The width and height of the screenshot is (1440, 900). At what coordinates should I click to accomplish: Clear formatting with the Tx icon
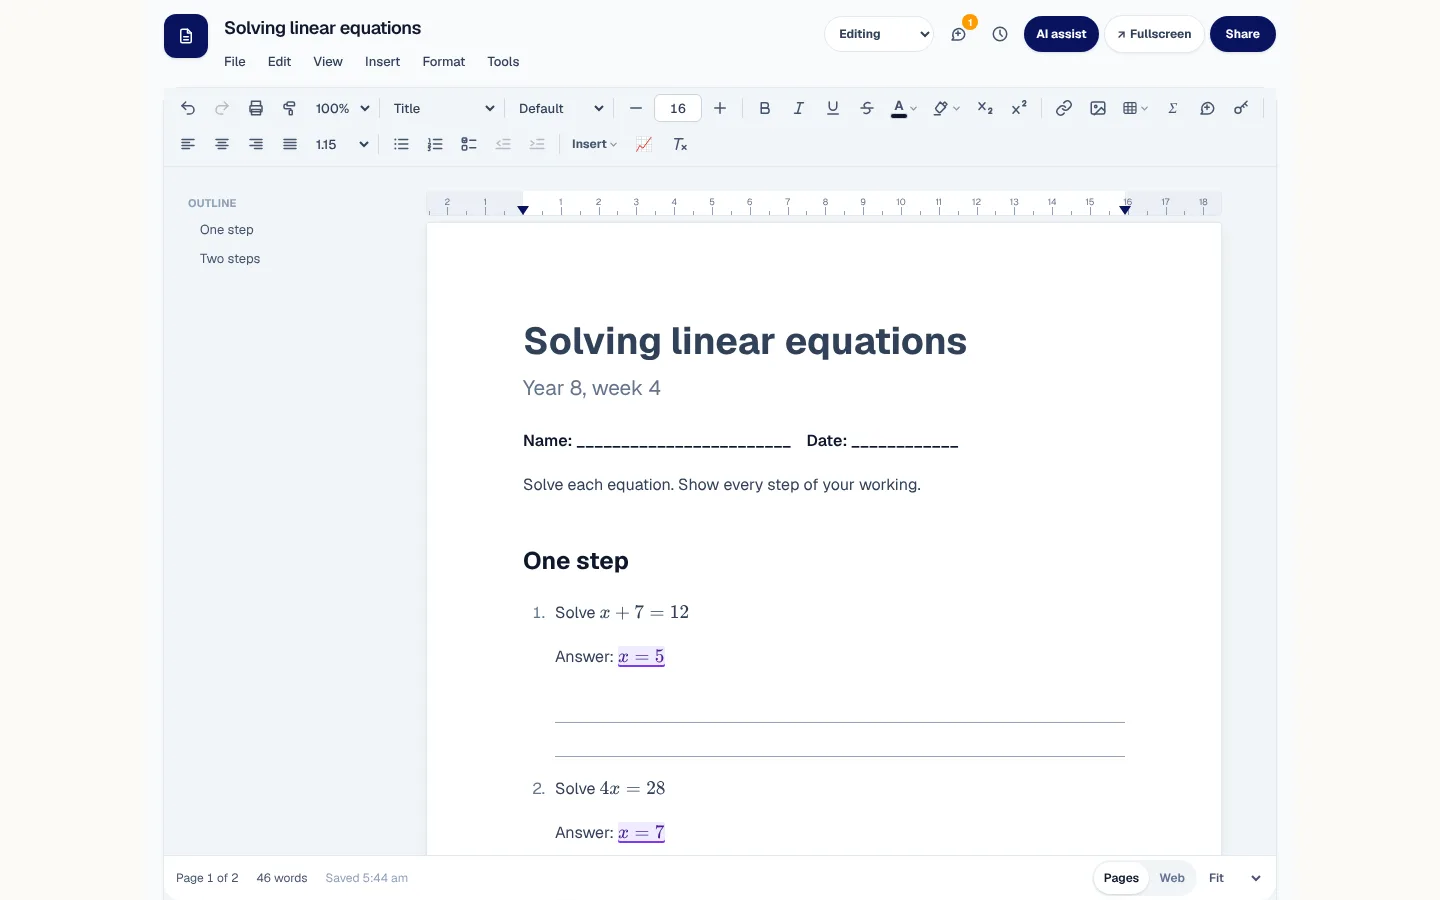pos(680,144)
